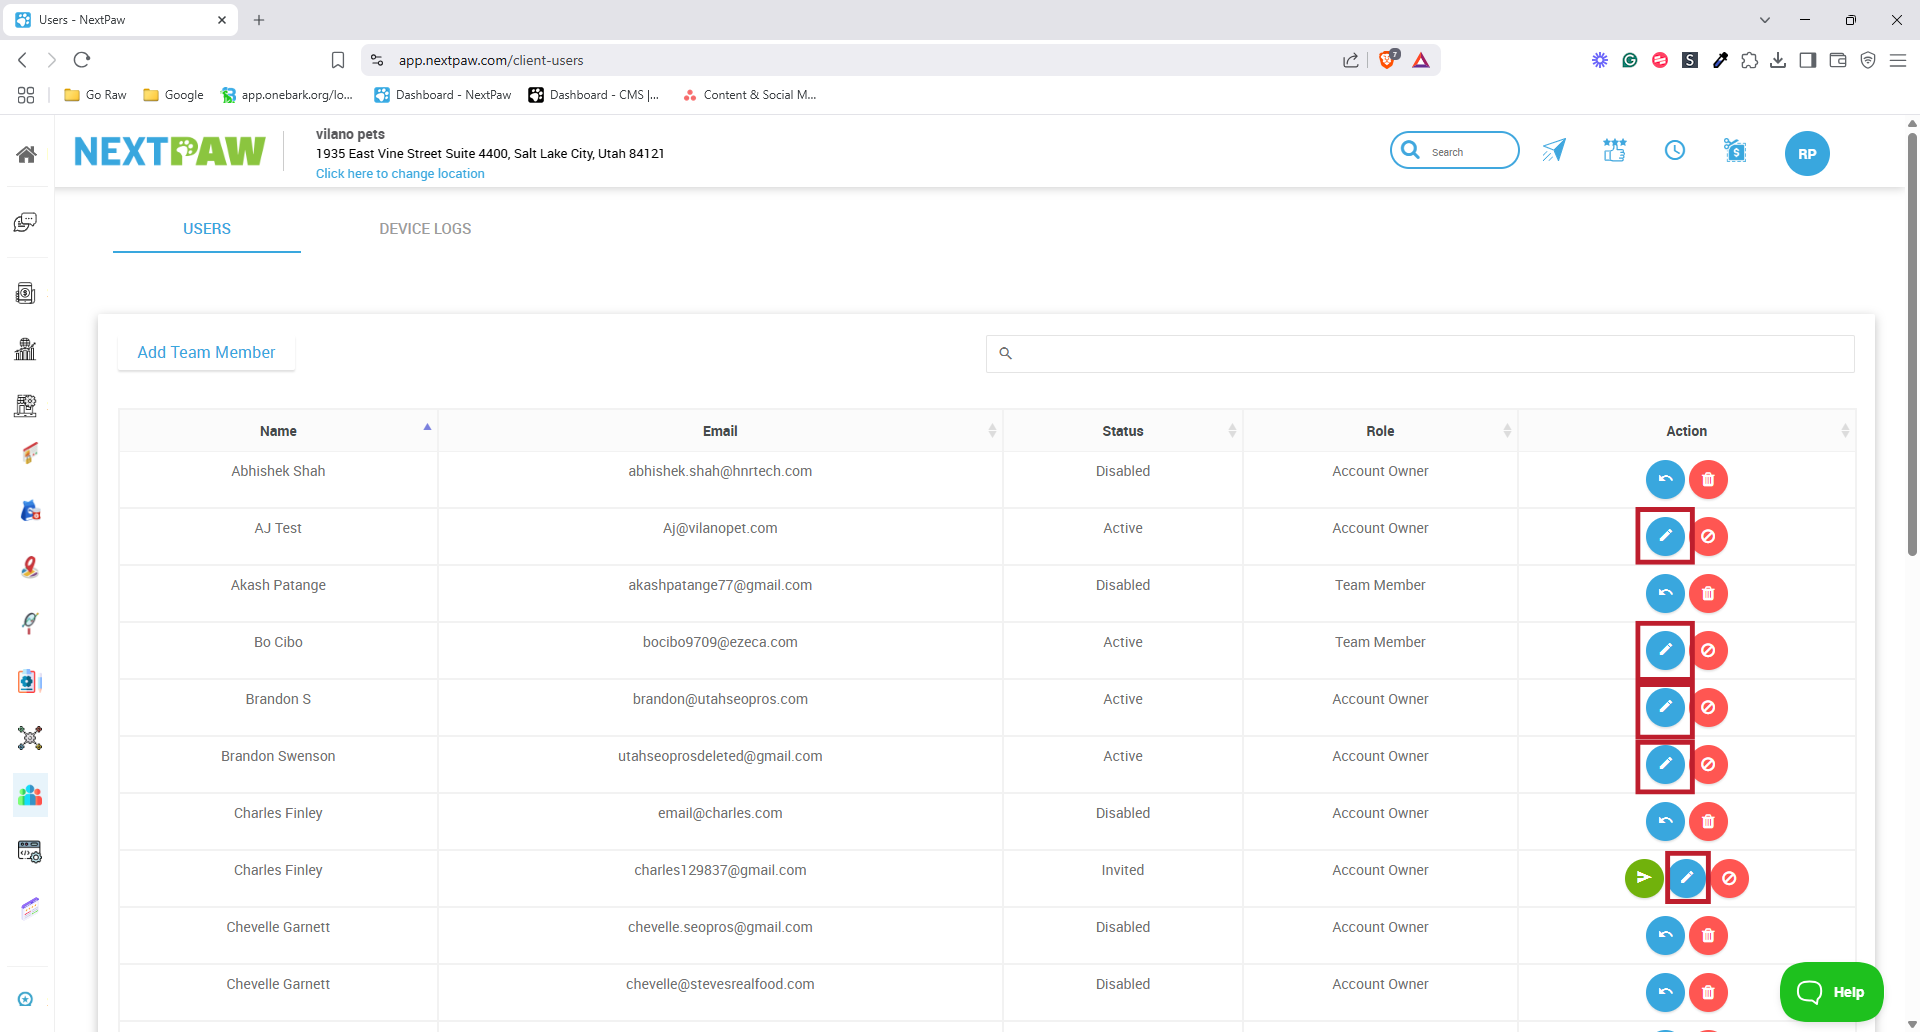The height and width of the screenshot is (1032, 1920).
Task: Sort the table by Role column
Action: coord(1380,431)
